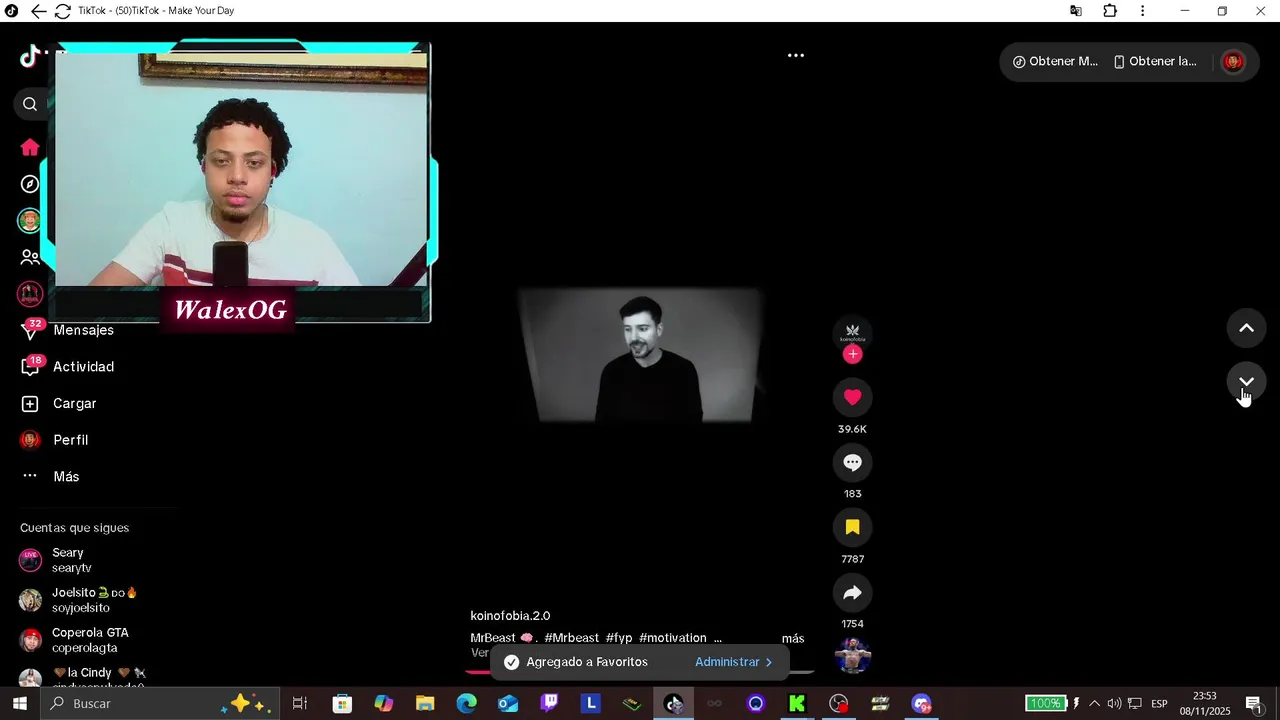Open File Explorer from the taskbar

point(425,704)
